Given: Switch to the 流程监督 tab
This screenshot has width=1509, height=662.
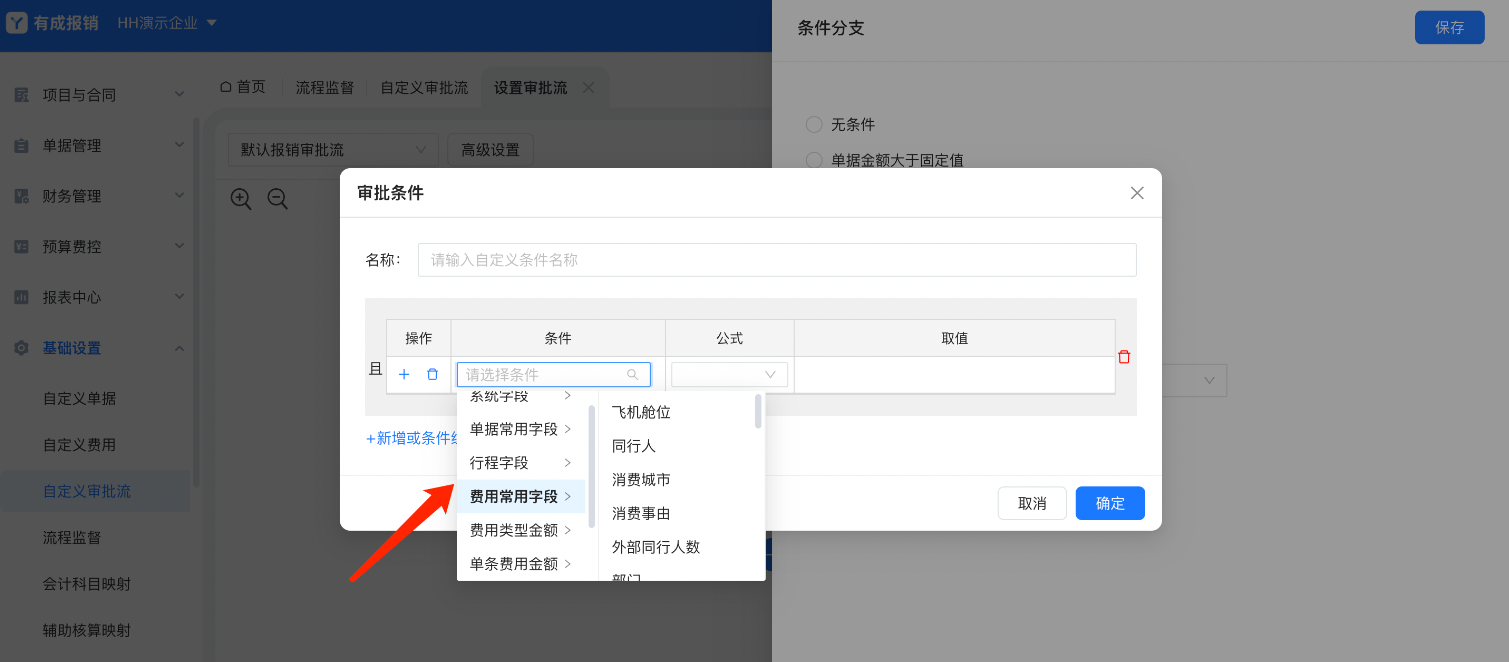Looking at the screenshot, I should coord(324,88).
